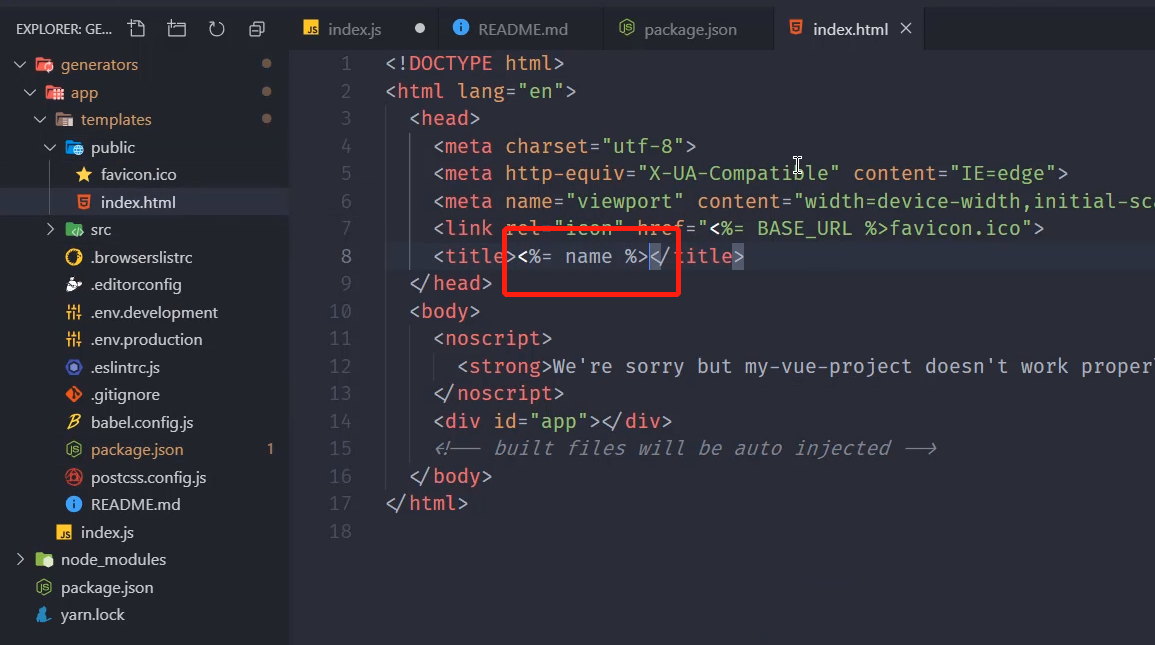1155x645 pixels.
Task: Refresh the Explorer with the refresh icon
Action: (x=217, y=29)
